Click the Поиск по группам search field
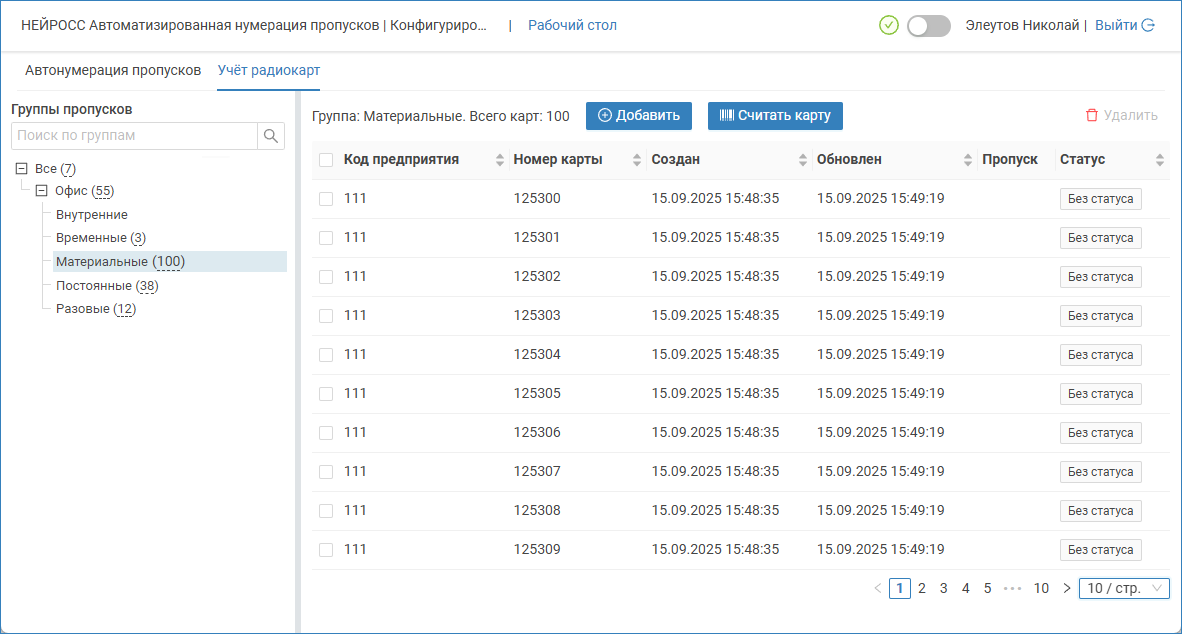 (x=134, y=136)
